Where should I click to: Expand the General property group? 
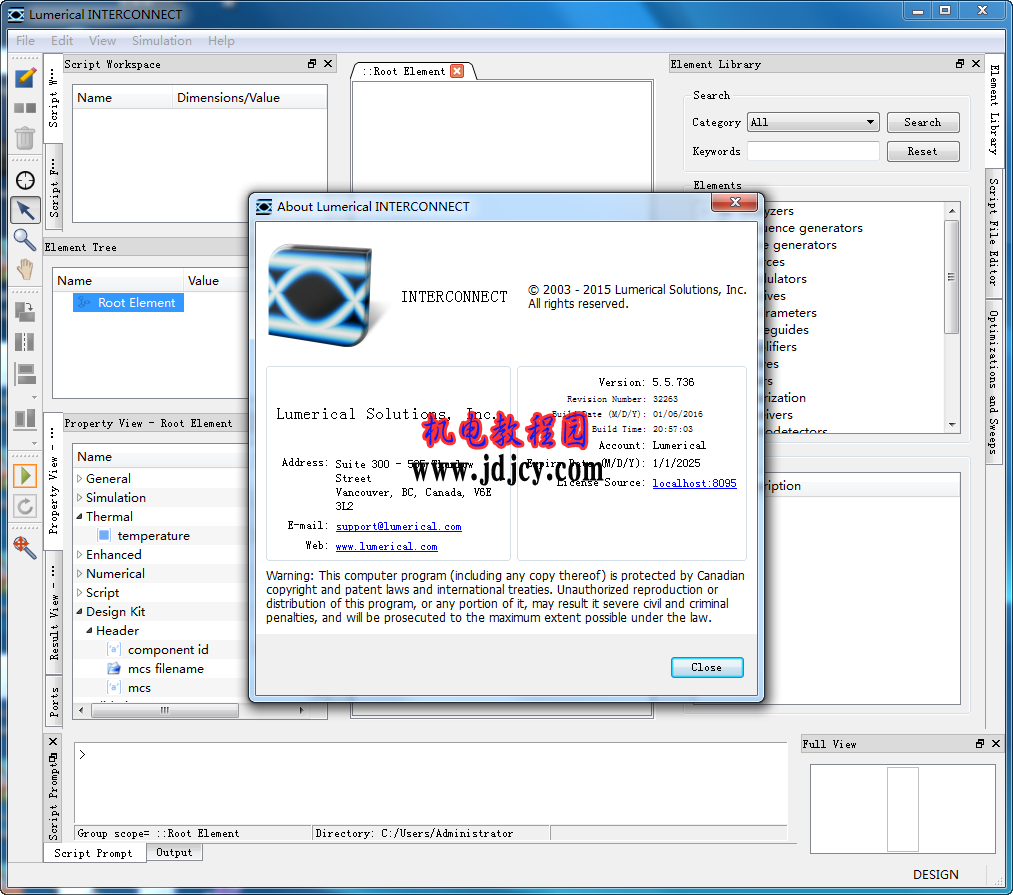(79, 479)
